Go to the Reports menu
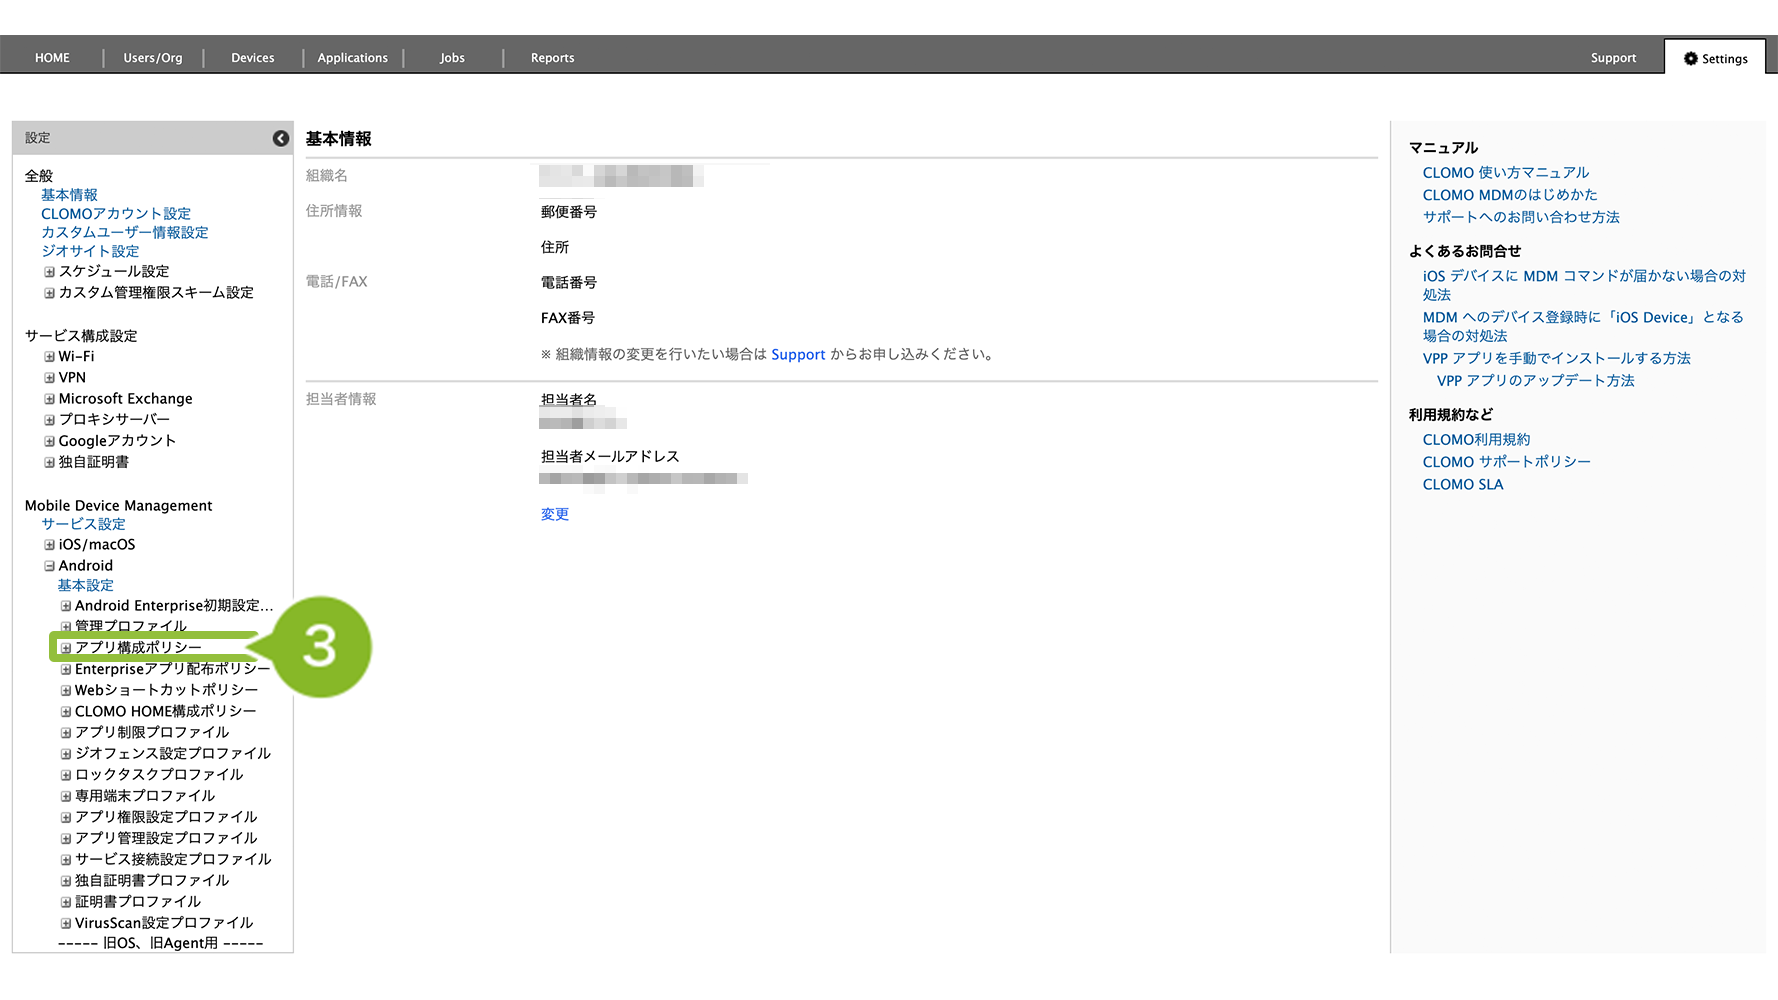 click(x=552, y=58)
